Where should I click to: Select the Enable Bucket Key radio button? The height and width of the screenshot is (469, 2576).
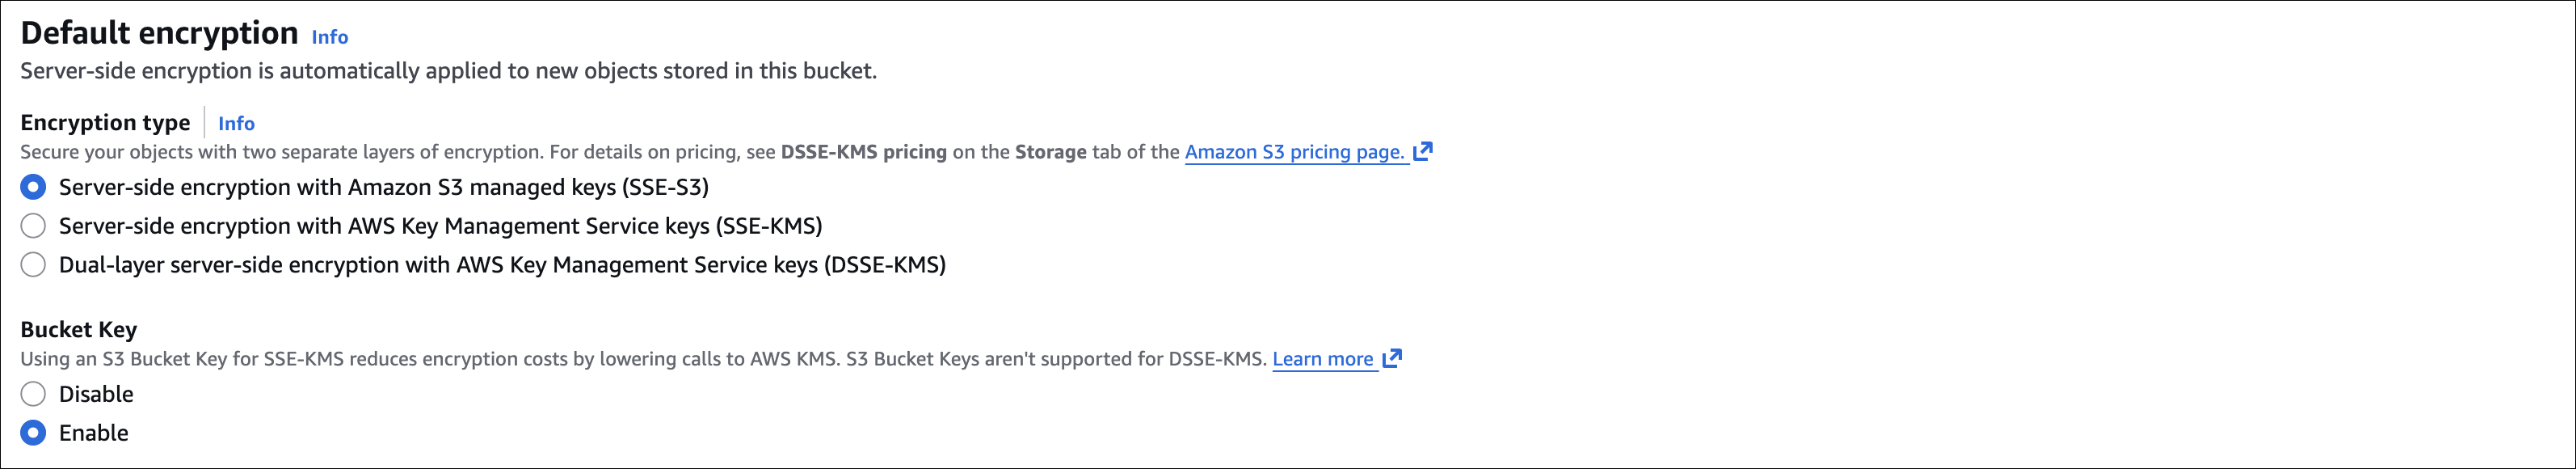tap(33, 433)
